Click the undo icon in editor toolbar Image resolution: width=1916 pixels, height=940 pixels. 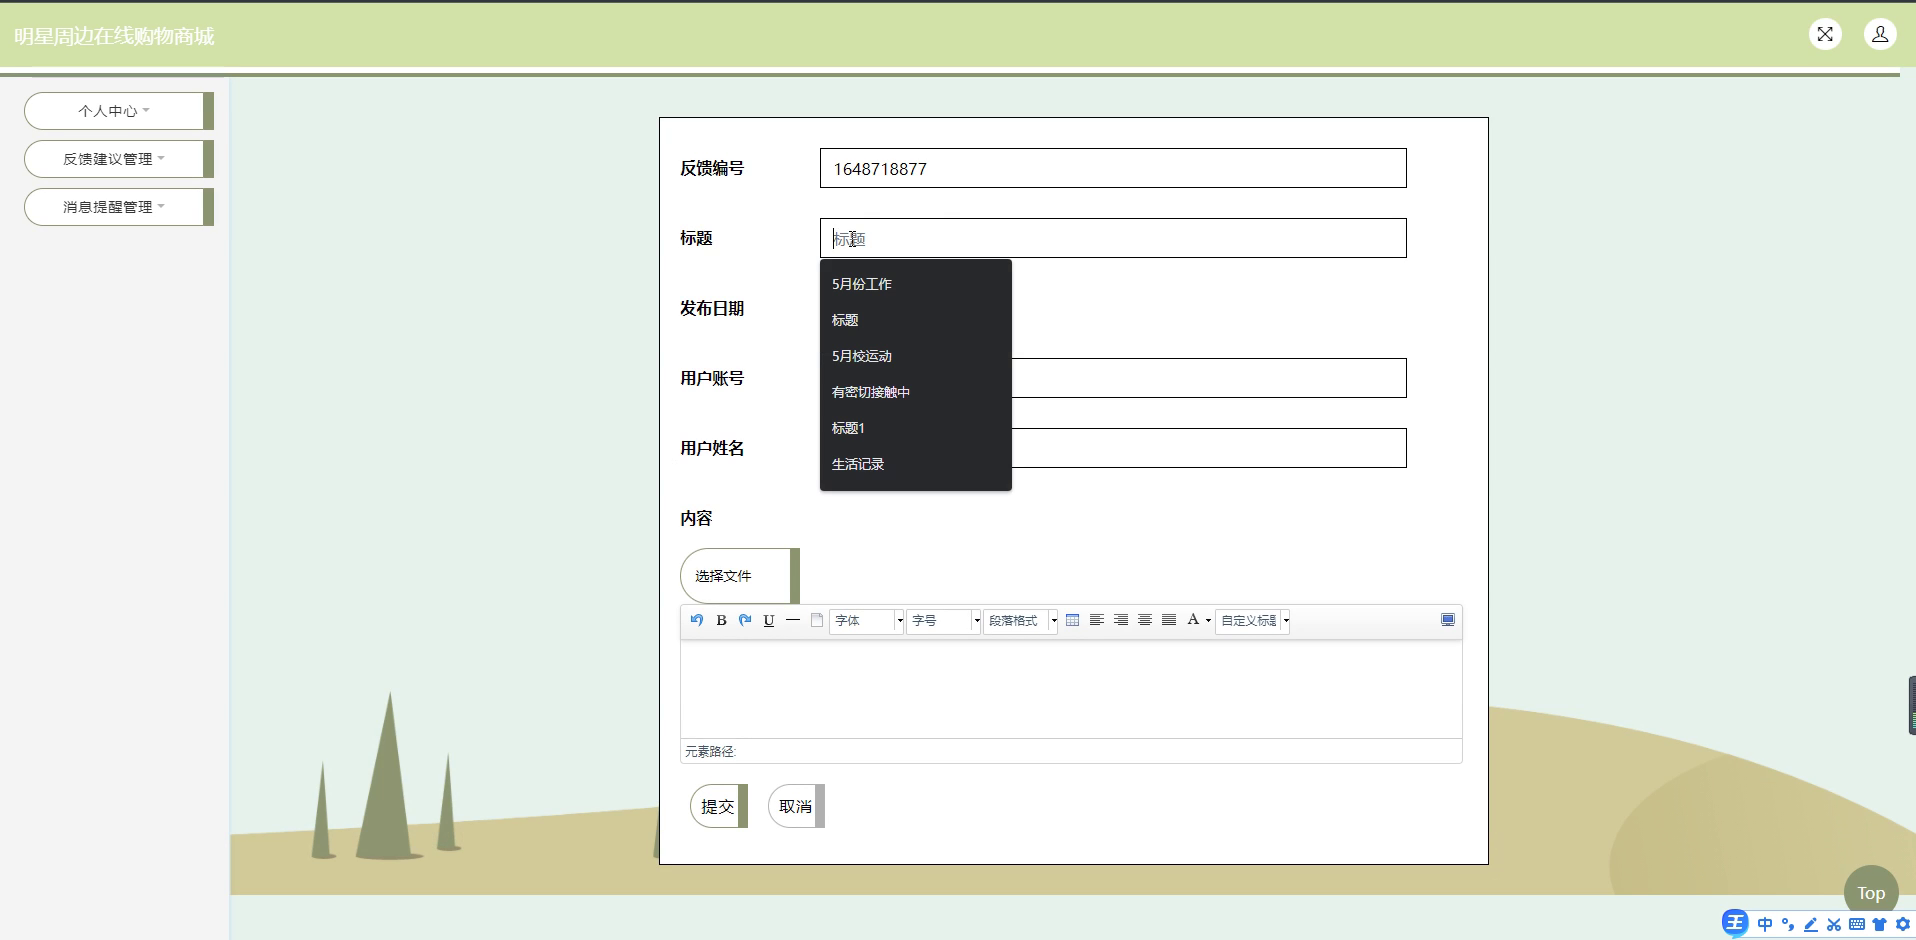(x=697, y=620)
